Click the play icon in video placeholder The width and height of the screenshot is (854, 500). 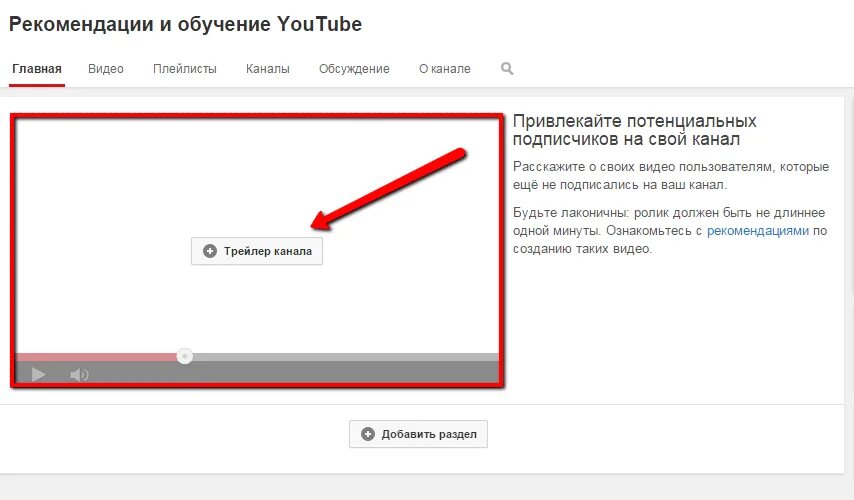tap(38, 375)
